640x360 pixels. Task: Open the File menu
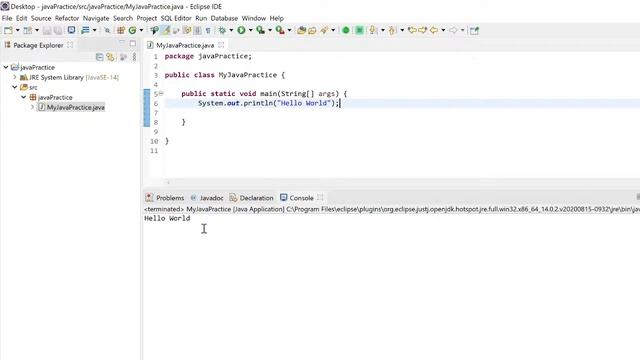7,18
